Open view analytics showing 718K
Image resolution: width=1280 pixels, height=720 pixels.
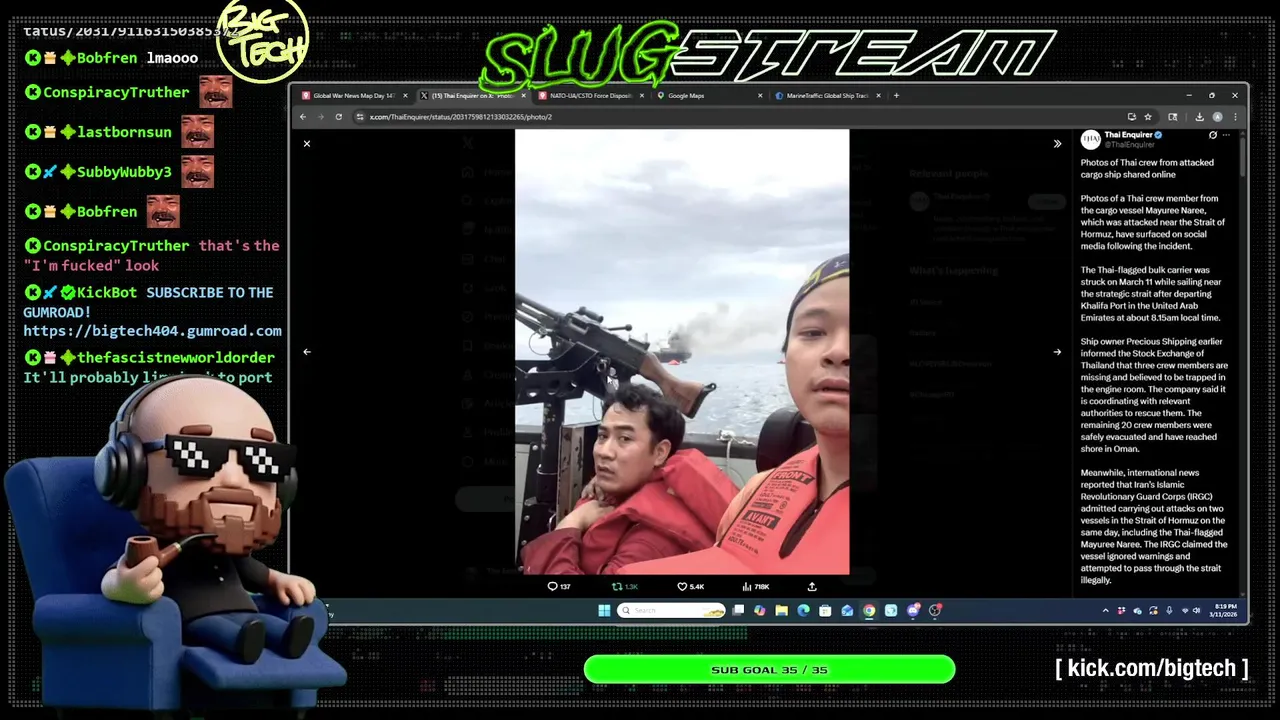point(756,587)
